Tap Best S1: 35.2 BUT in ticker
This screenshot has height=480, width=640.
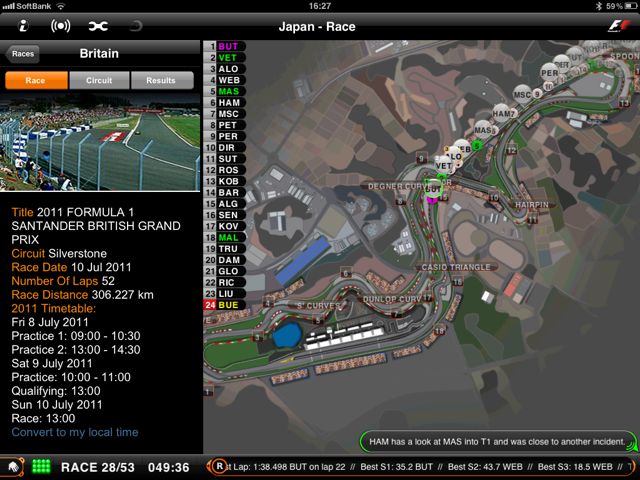(x=396, y=467)
